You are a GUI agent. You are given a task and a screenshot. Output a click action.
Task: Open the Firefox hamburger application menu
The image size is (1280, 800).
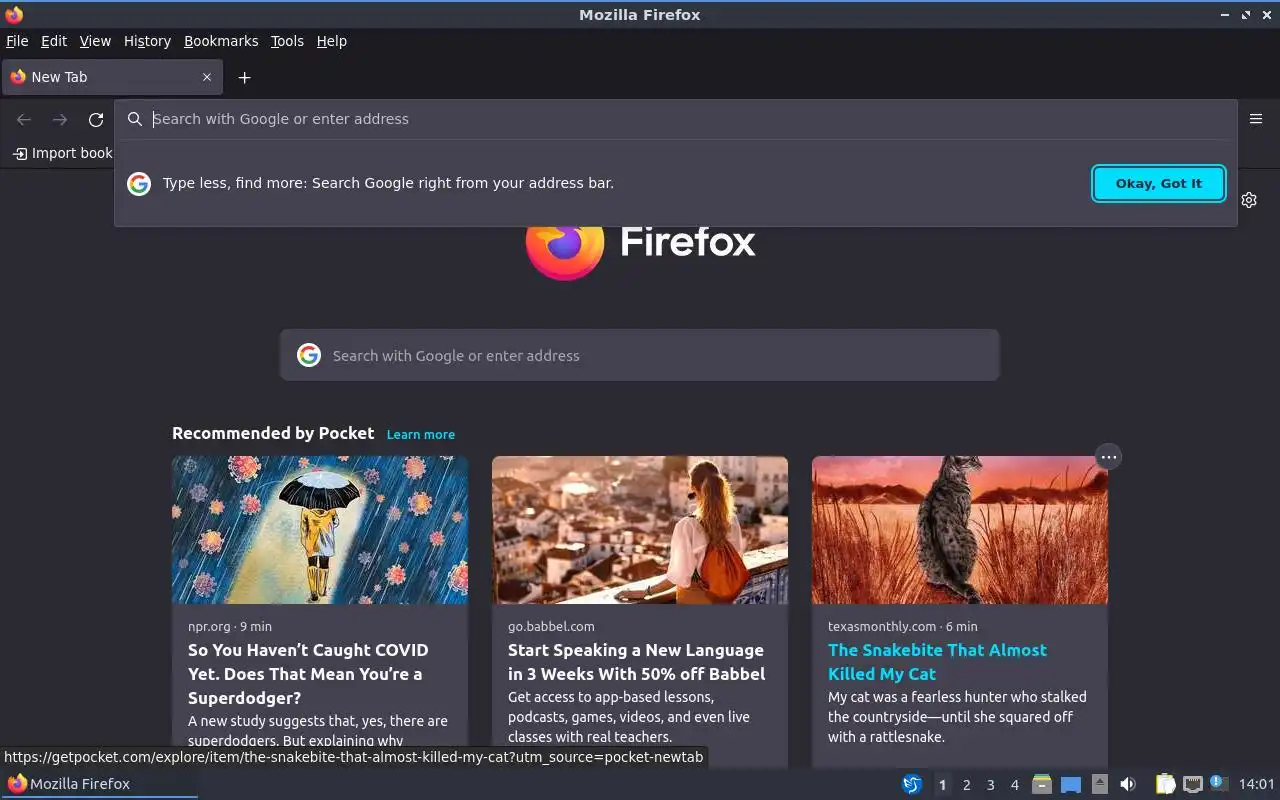1256,119
